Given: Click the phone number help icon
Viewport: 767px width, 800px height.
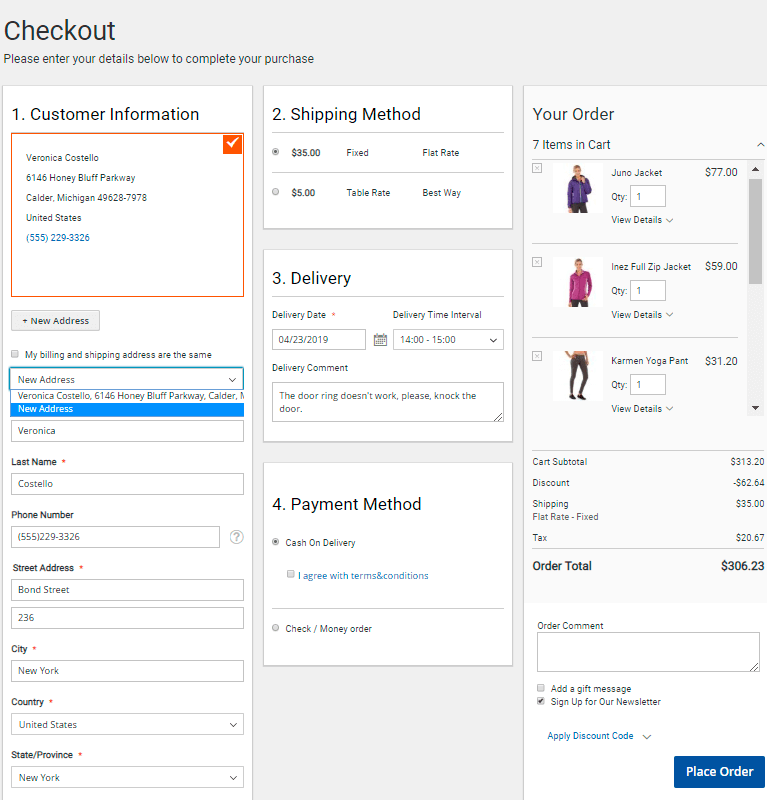Looking at the screenshot, I should pos(236,537).
